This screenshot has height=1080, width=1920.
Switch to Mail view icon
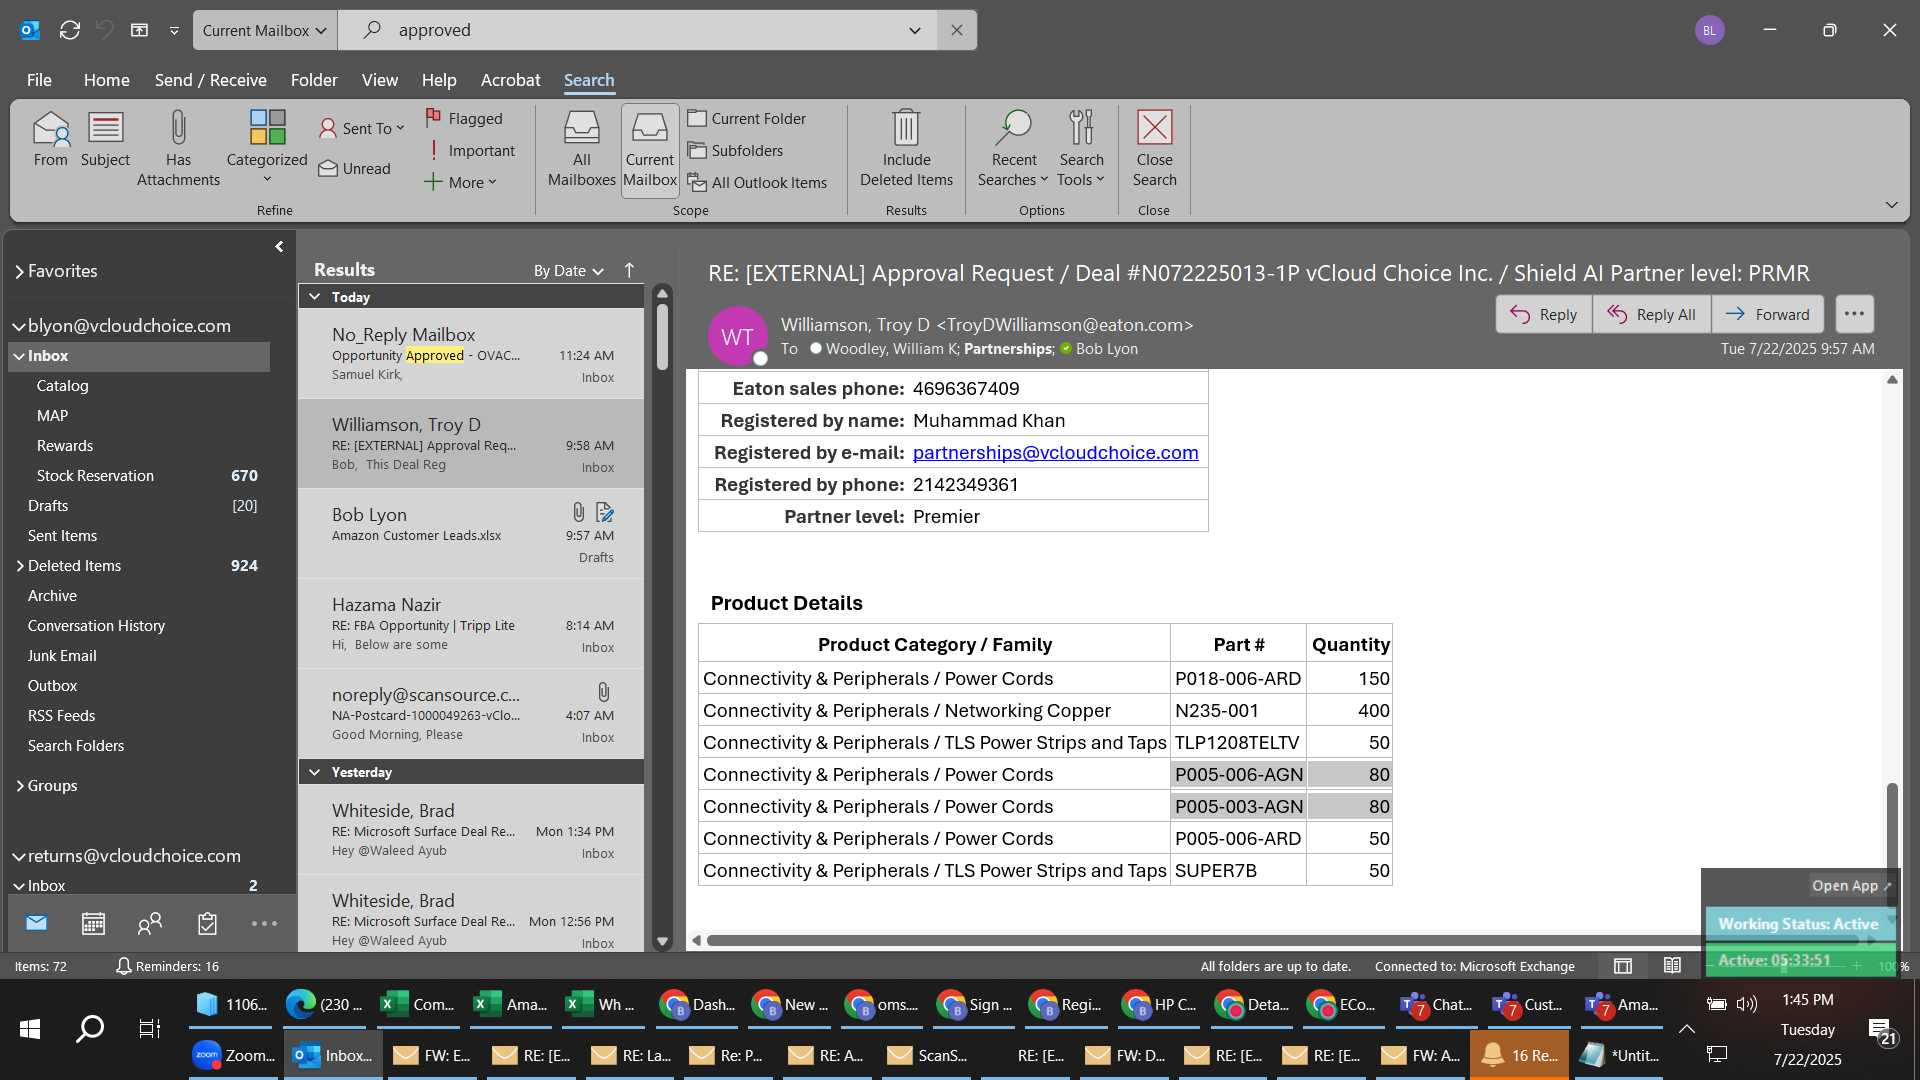click(x=36, y=923)
